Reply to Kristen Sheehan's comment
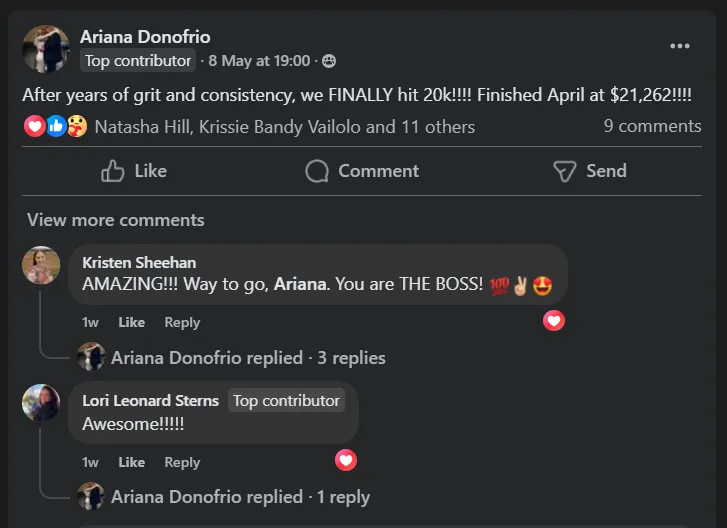This screenshot has width=727, height=528. (x=182, y=322)
